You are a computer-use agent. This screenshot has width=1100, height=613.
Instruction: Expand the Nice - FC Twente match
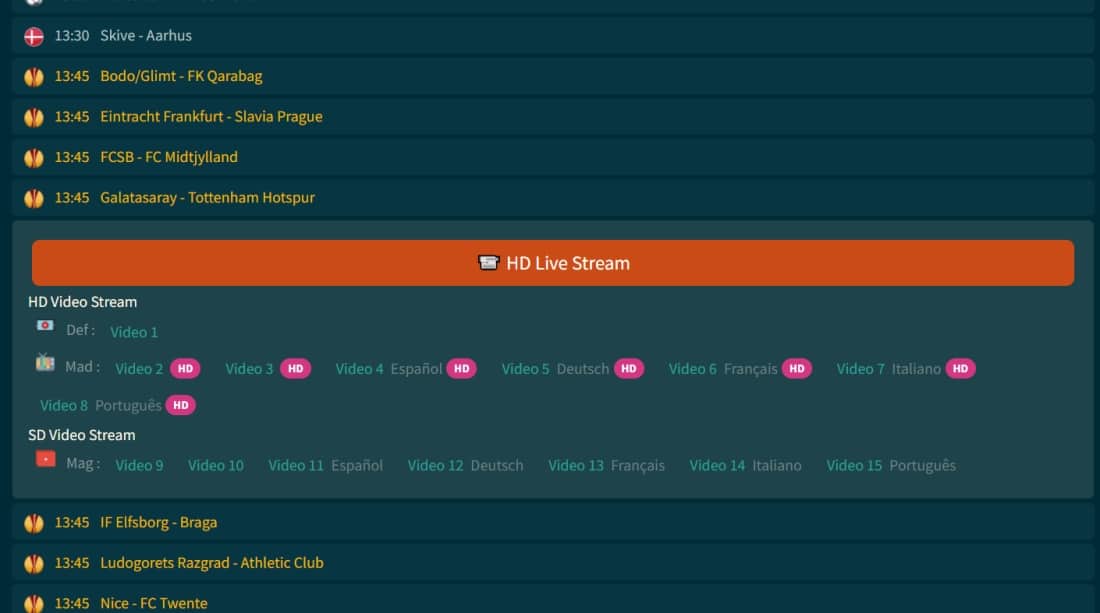pos(553,602)
